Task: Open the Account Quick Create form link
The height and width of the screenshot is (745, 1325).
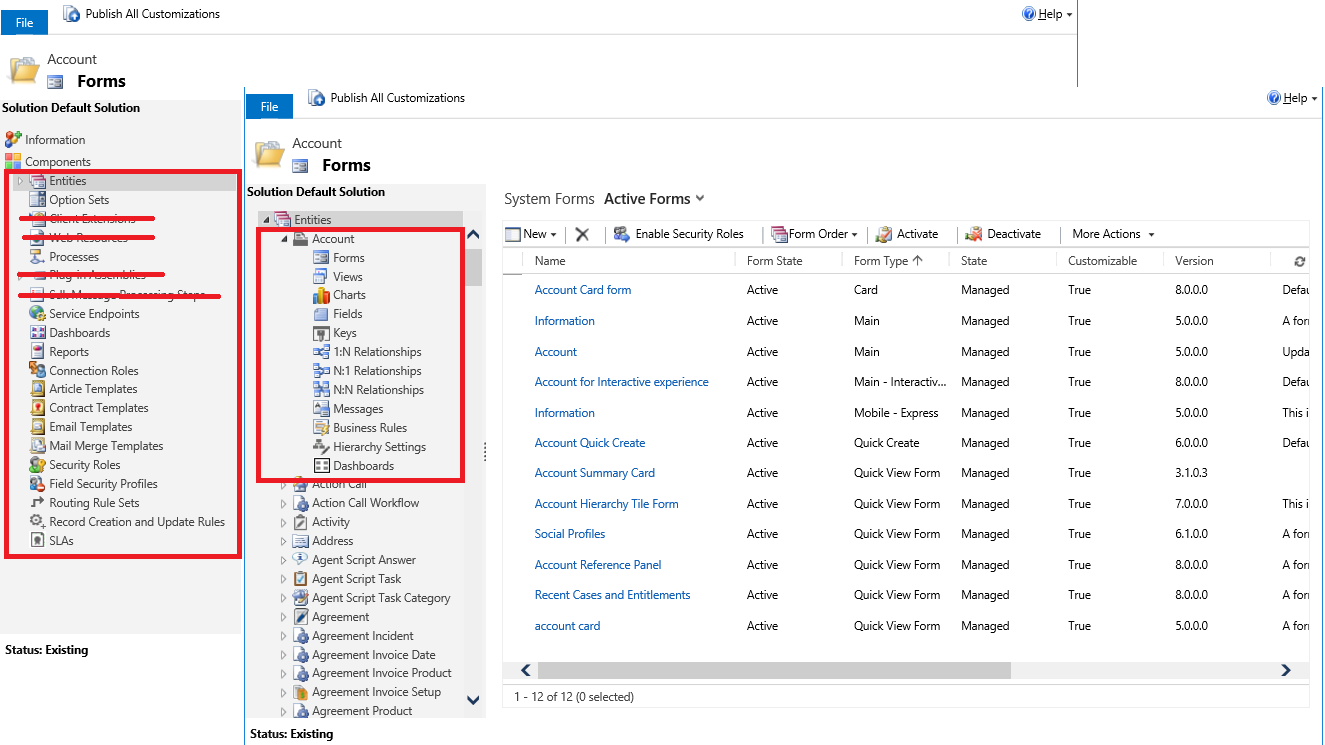Action: (x=589, y=443)
